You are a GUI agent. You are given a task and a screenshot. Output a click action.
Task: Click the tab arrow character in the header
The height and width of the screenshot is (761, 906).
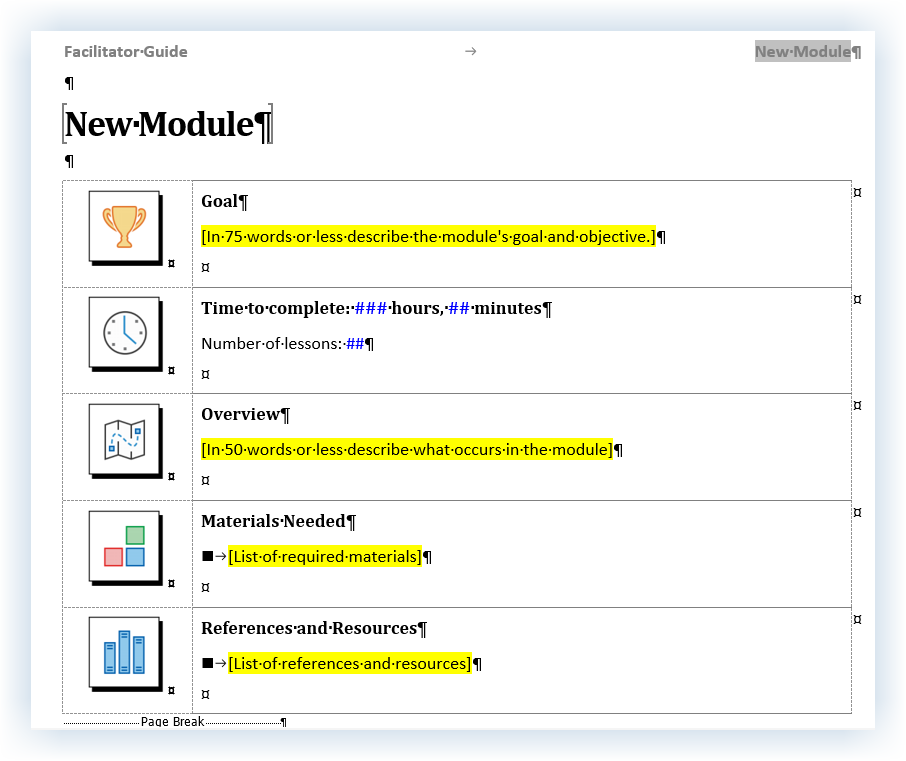470,51
